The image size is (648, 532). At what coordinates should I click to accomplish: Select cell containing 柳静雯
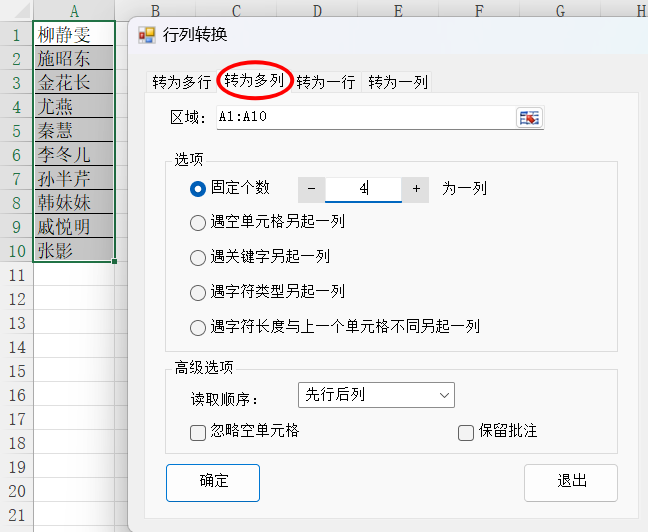point(74,34)
